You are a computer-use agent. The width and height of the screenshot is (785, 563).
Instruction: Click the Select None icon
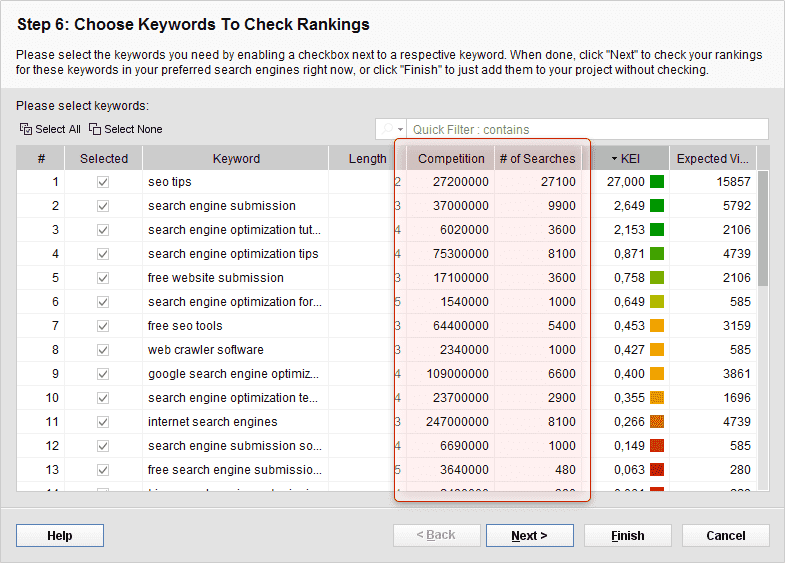[95, 129]
